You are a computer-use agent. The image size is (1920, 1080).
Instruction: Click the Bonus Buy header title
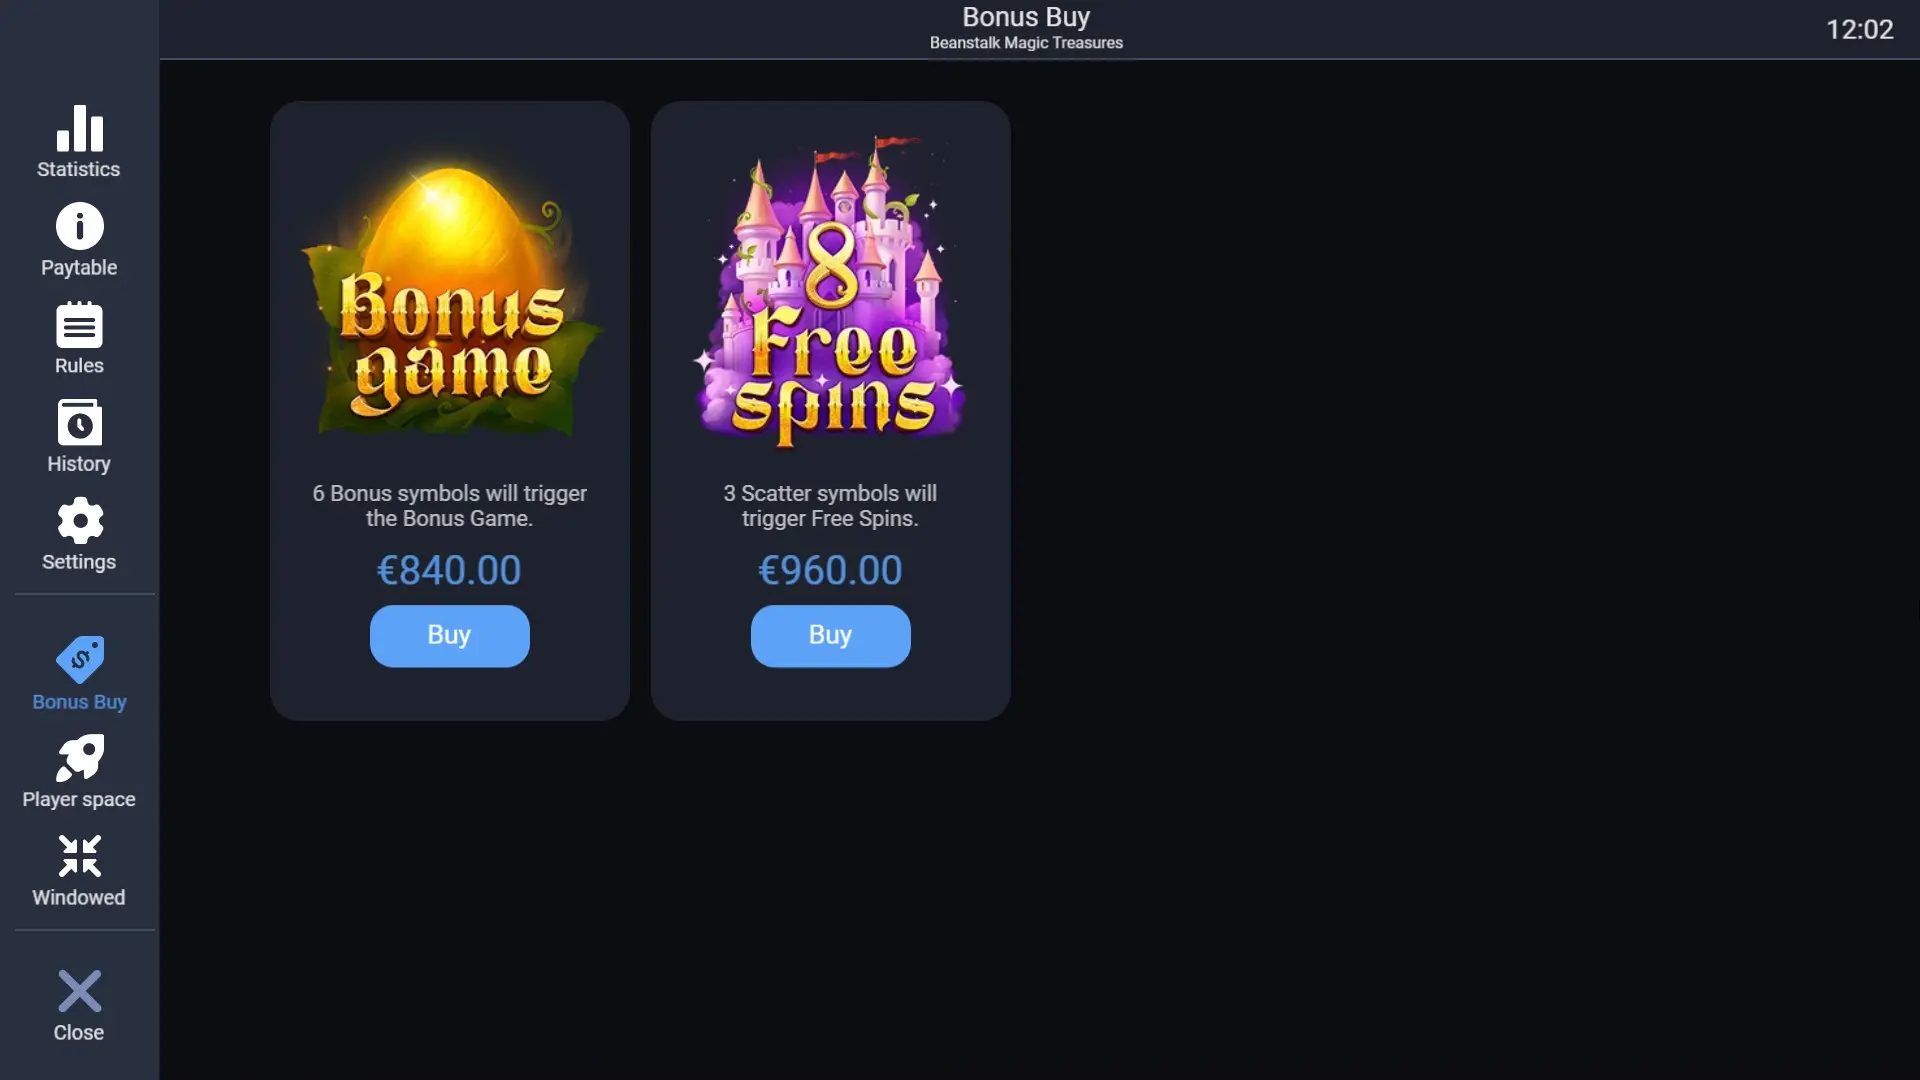tap(1026, 17)
